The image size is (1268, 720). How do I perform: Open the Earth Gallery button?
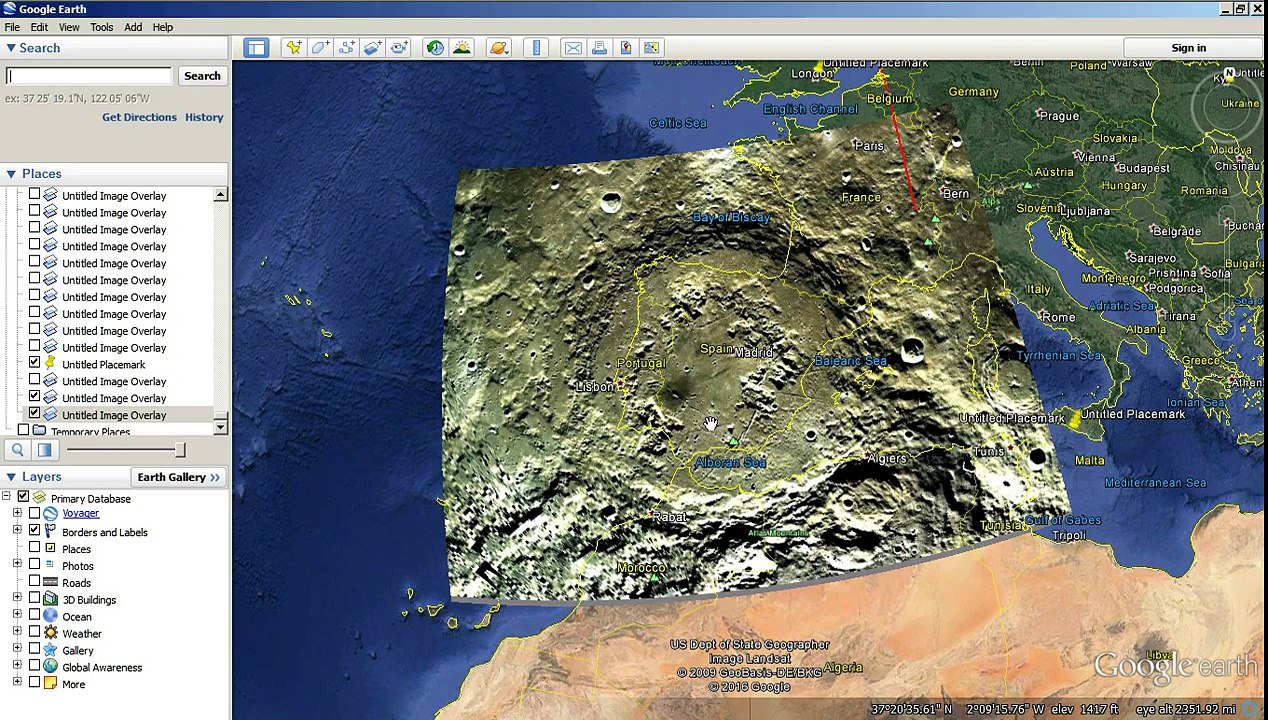coord(179,477)
